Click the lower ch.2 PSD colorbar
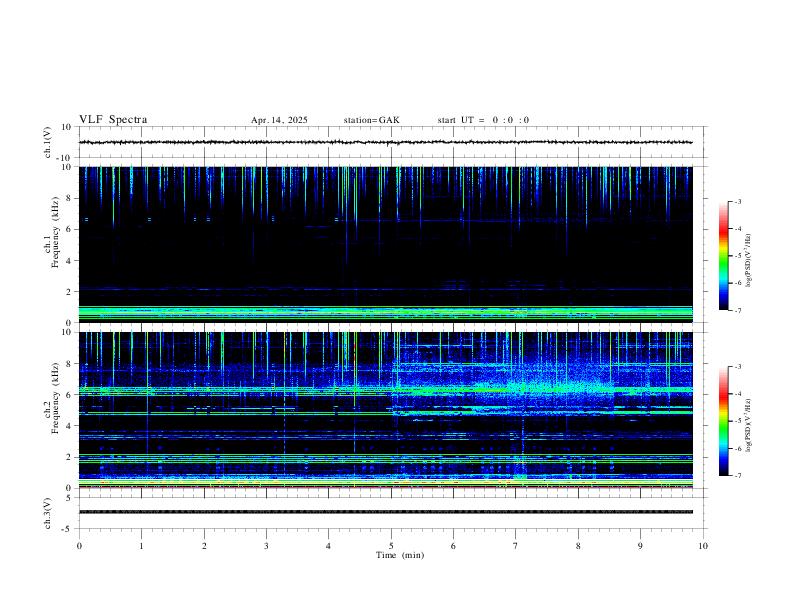This screenshot has height=612, width=792. point(723,421)
